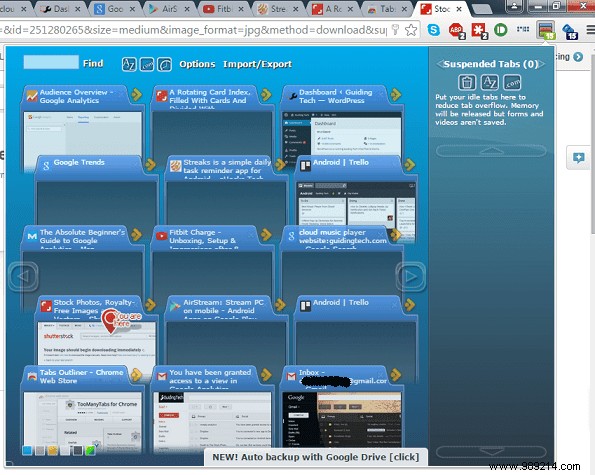Suspend the Inbox Gmail tab via arrow

pyautogui.click(x=396, y=374)
